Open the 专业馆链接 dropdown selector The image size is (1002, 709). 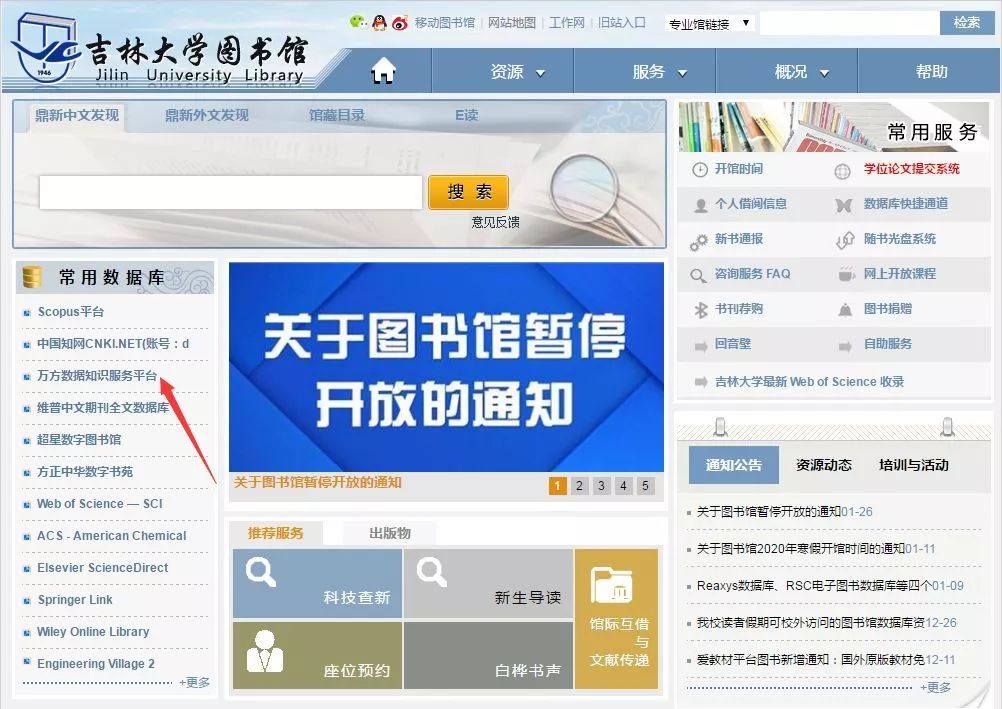coord(709,24)
